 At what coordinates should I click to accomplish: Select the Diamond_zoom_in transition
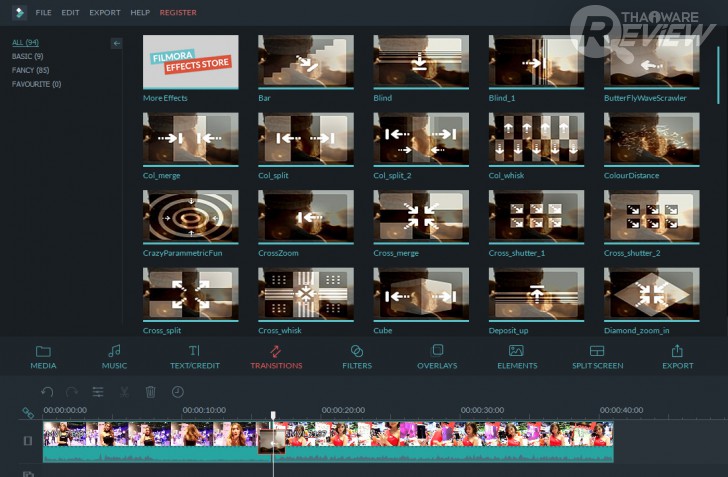[x=651, y=294]
